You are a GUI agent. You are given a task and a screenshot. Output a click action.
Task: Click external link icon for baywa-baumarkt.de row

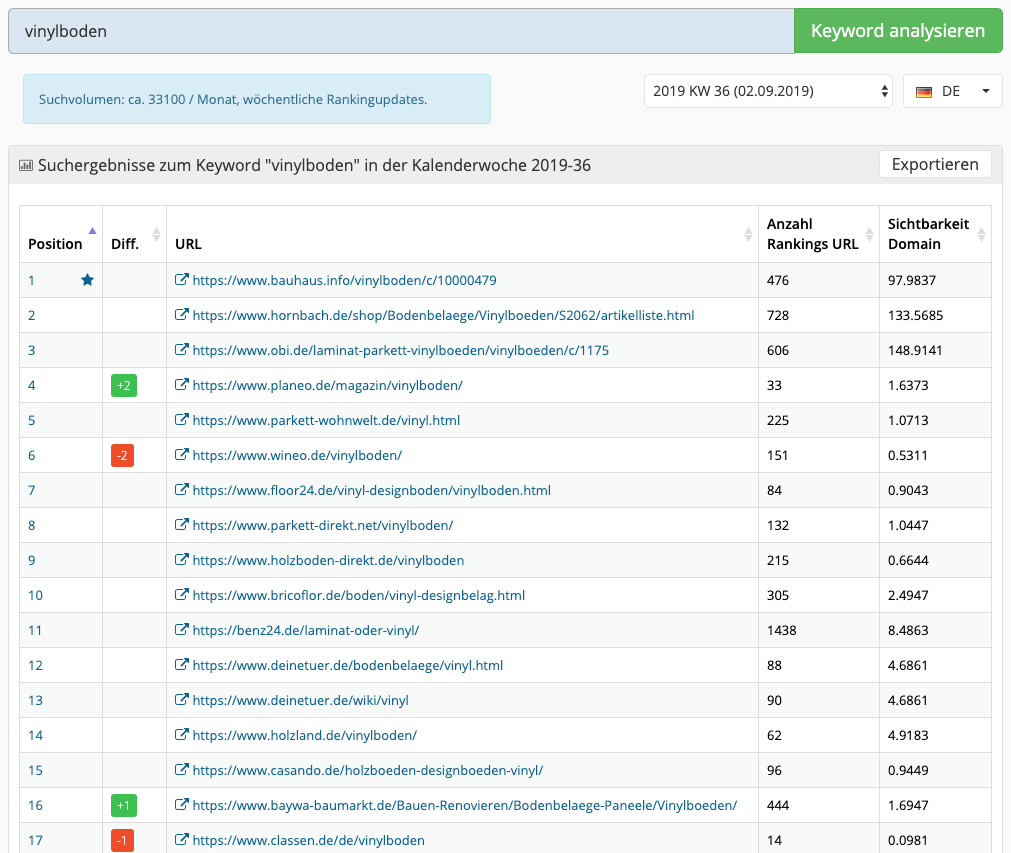[182, 804]
